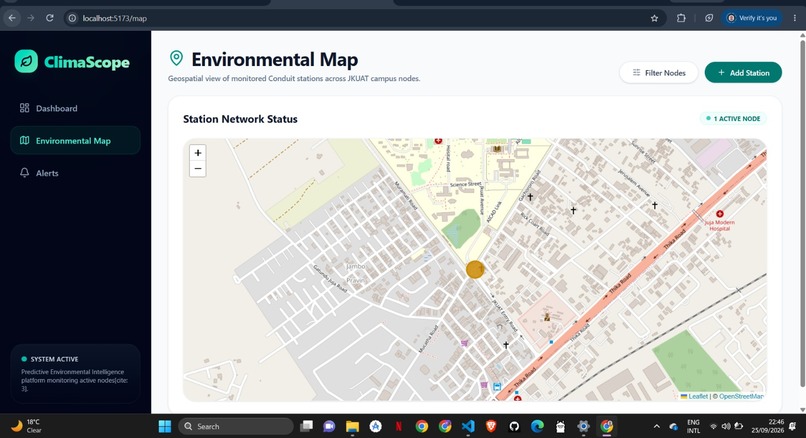The image size is (806, 438).
Task: Open Wi-Fi network settings in tray
Action: (713, 426)
